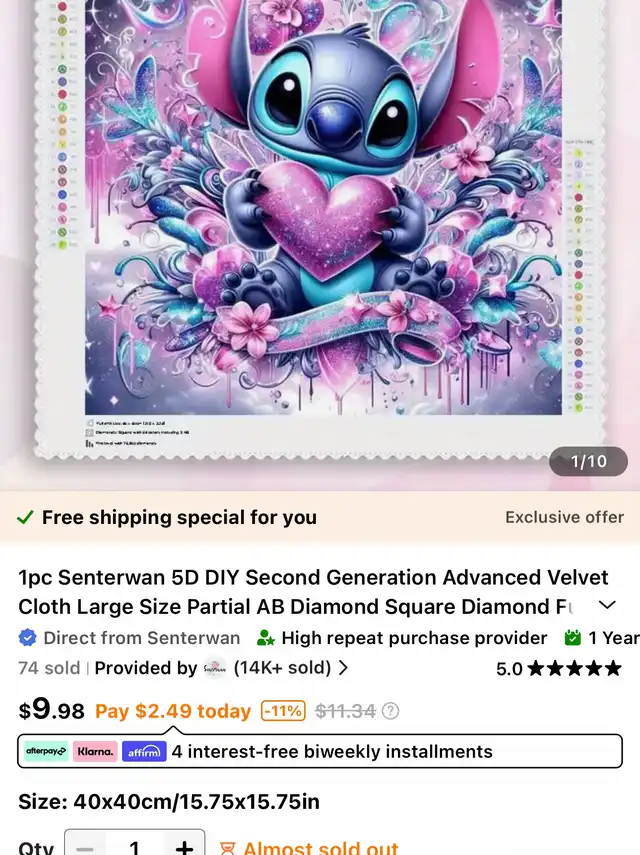Click the -11% discount badge

click(283, 711)
